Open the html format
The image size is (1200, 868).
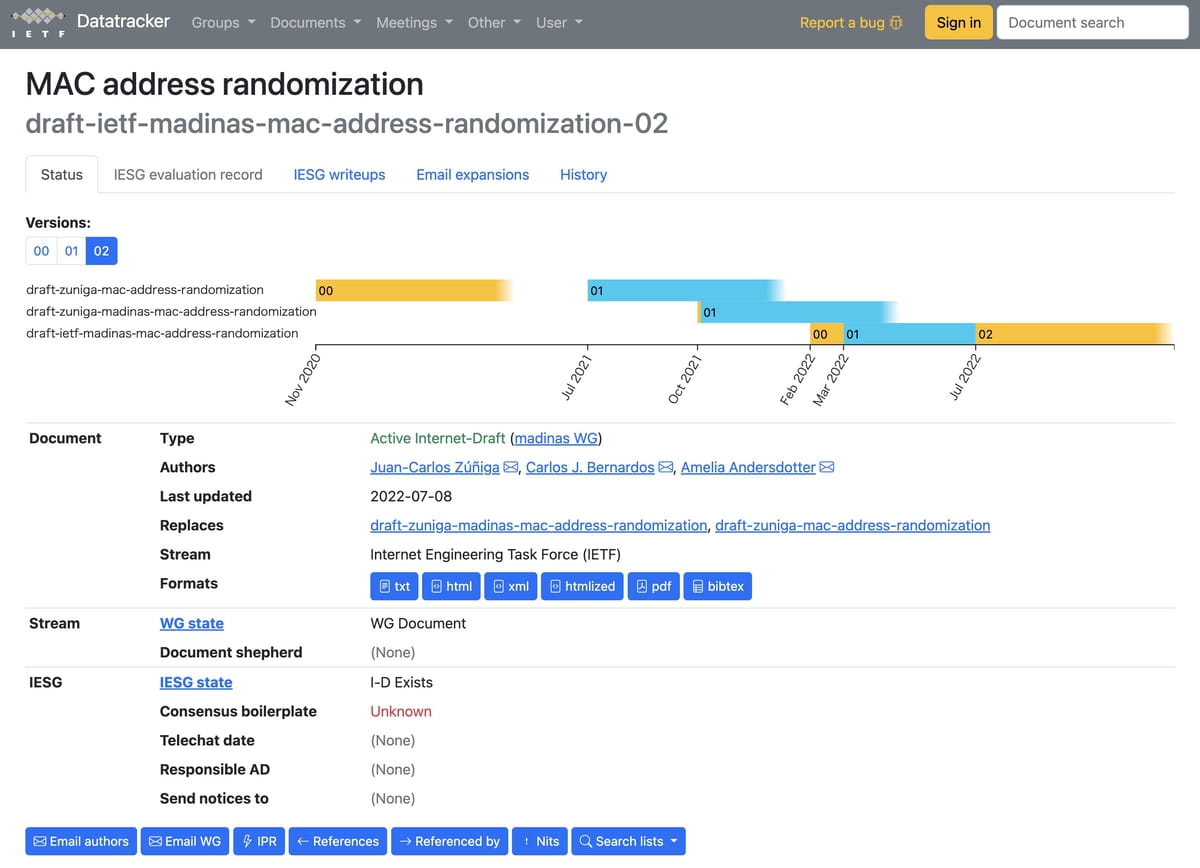tap(451, 586)
